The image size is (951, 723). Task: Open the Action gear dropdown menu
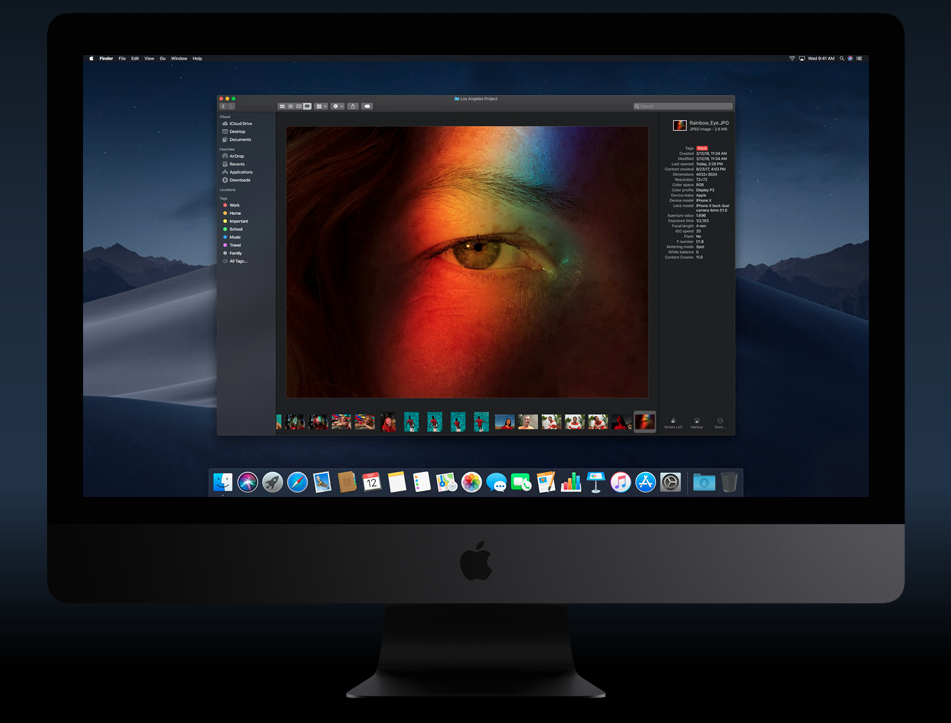click(x=337, y=106)
